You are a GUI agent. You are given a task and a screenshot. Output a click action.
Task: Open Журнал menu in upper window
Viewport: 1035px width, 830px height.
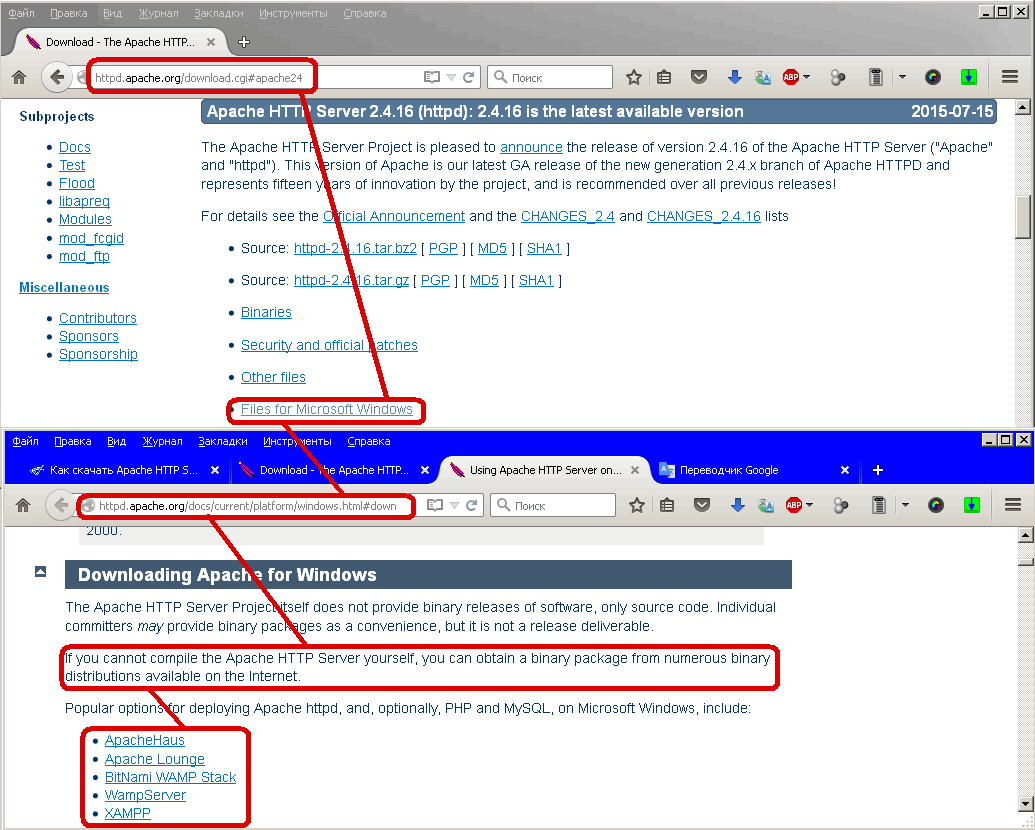pos(158,13)
